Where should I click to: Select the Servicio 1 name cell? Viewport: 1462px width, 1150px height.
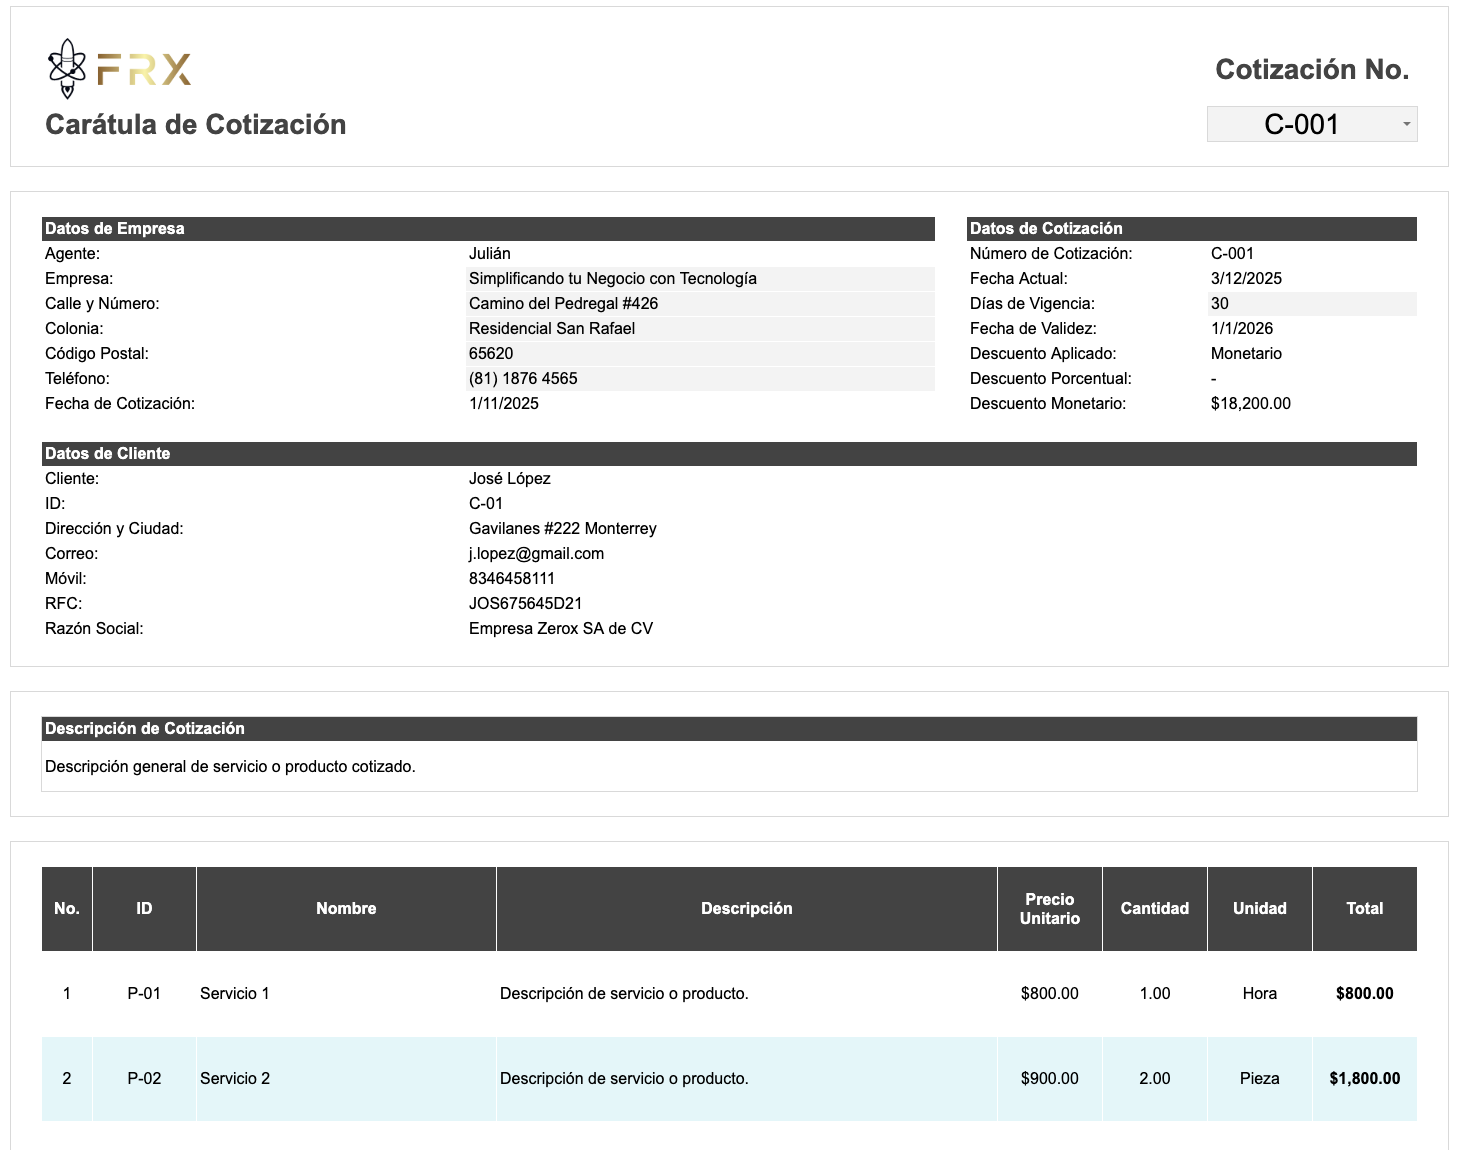346,994
